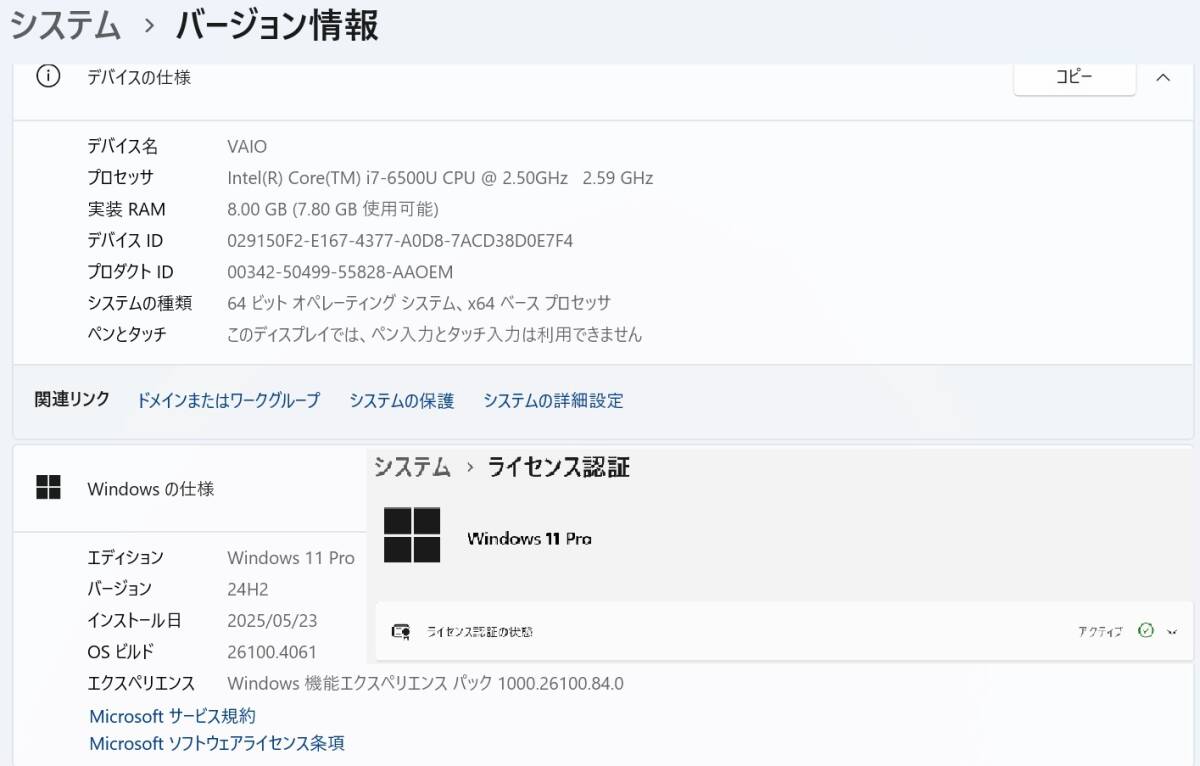Click the ライセンス認証 heading
The width and height of the screenshot is (1200, 766).
pyautogui.click(x=558, y=467)
